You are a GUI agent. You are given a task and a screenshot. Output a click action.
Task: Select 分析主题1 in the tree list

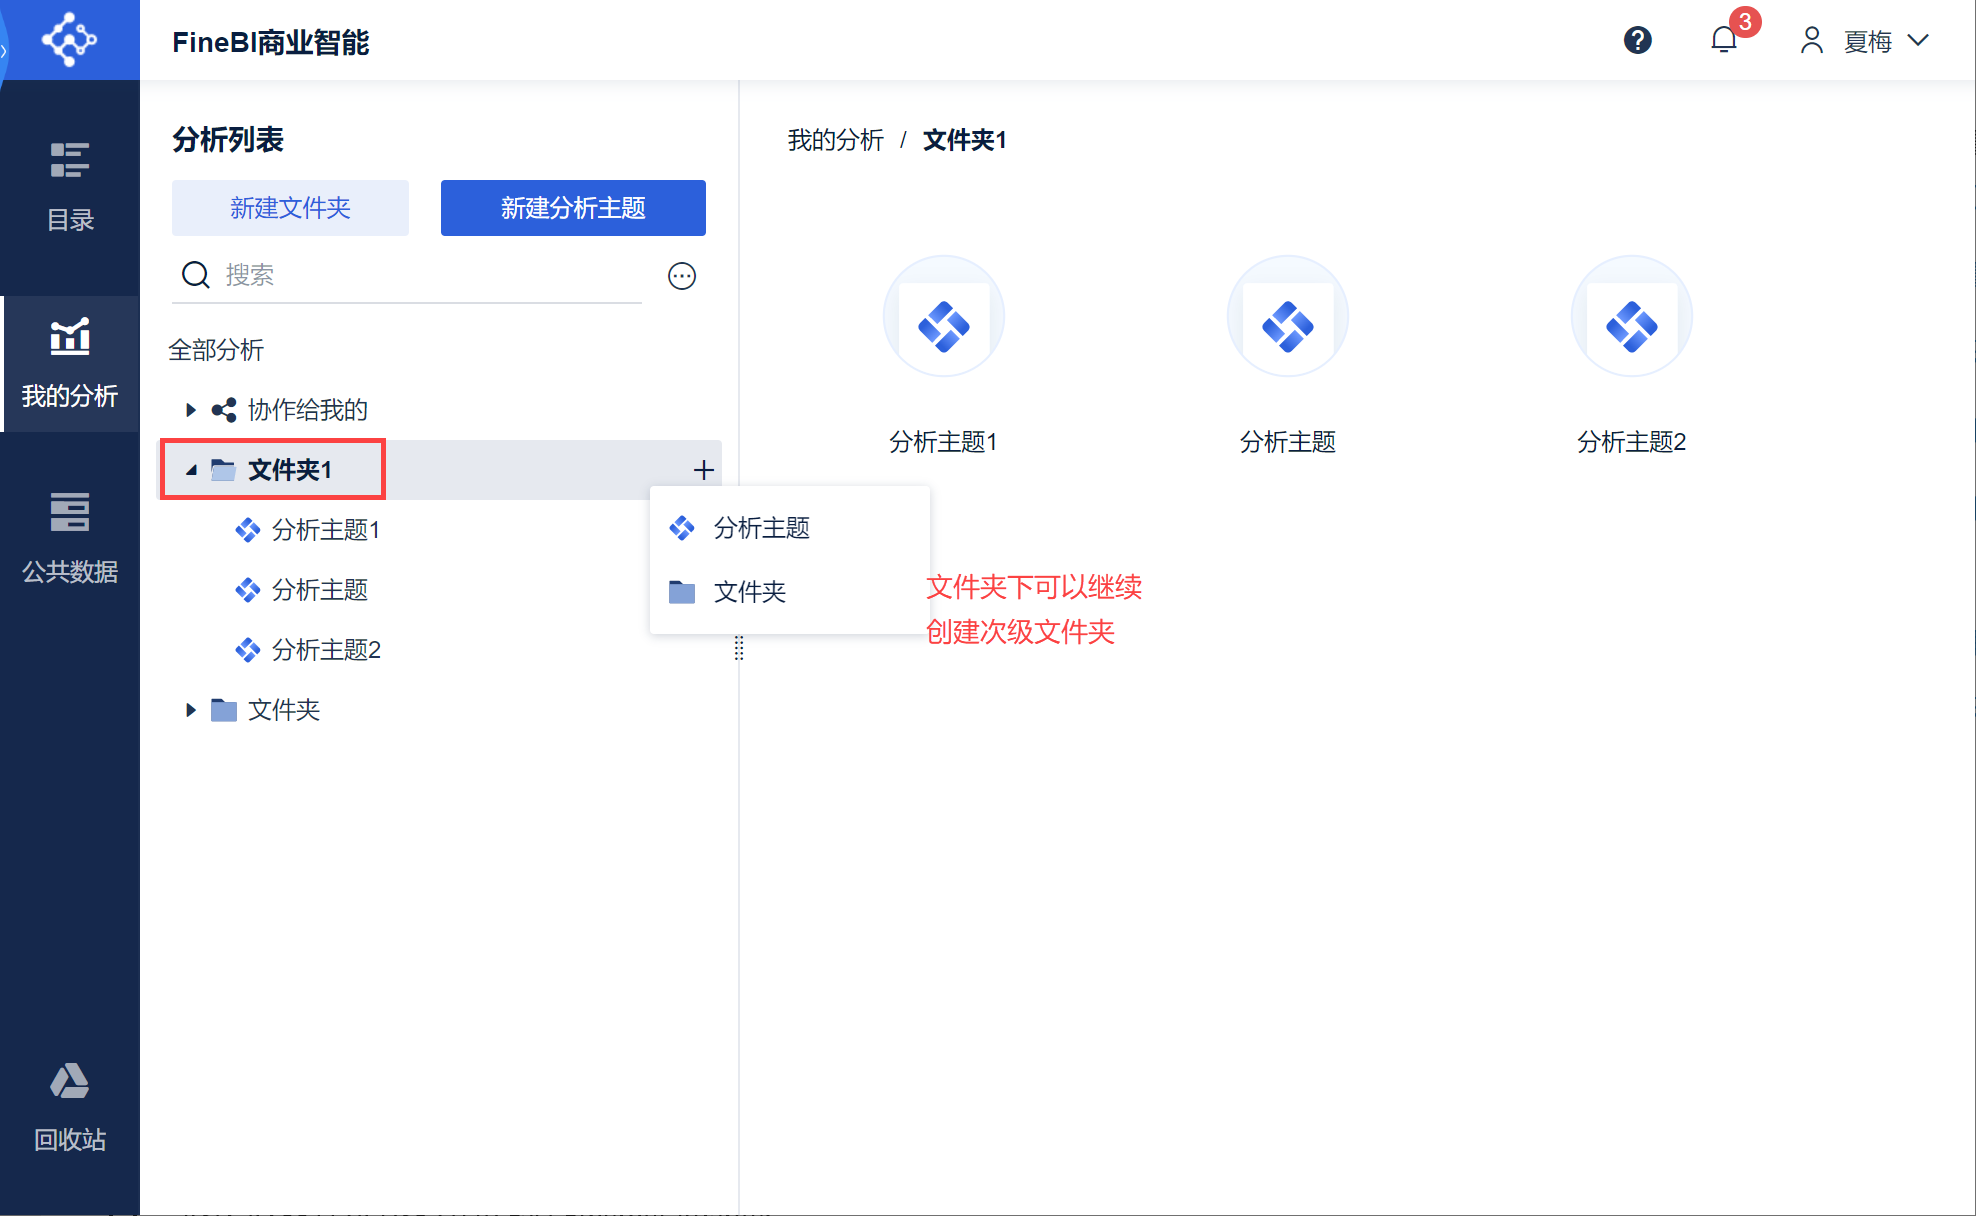[325, 530]
